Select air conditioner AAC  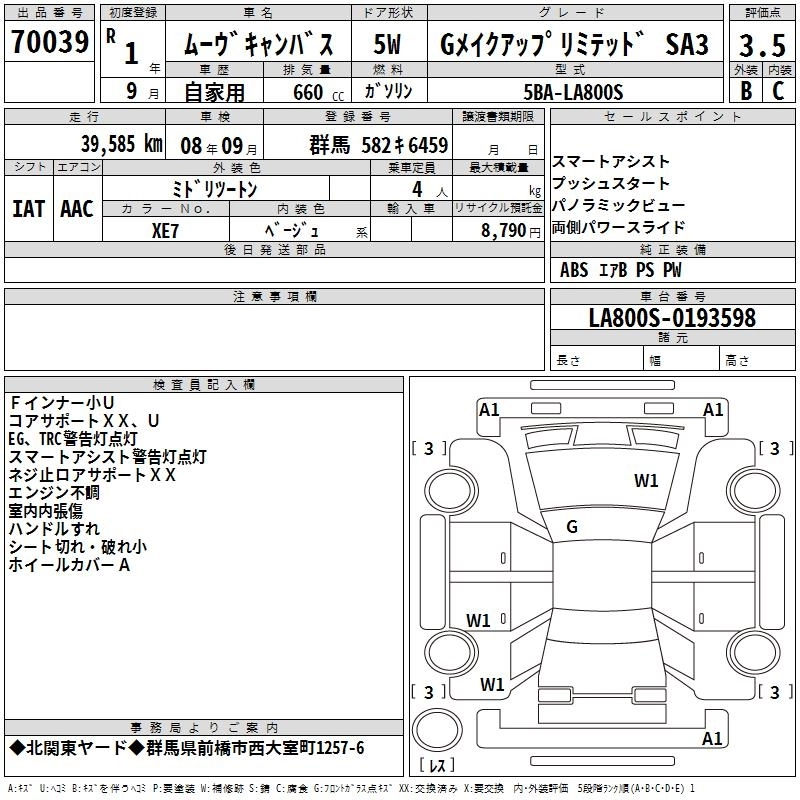pos(77,209)
